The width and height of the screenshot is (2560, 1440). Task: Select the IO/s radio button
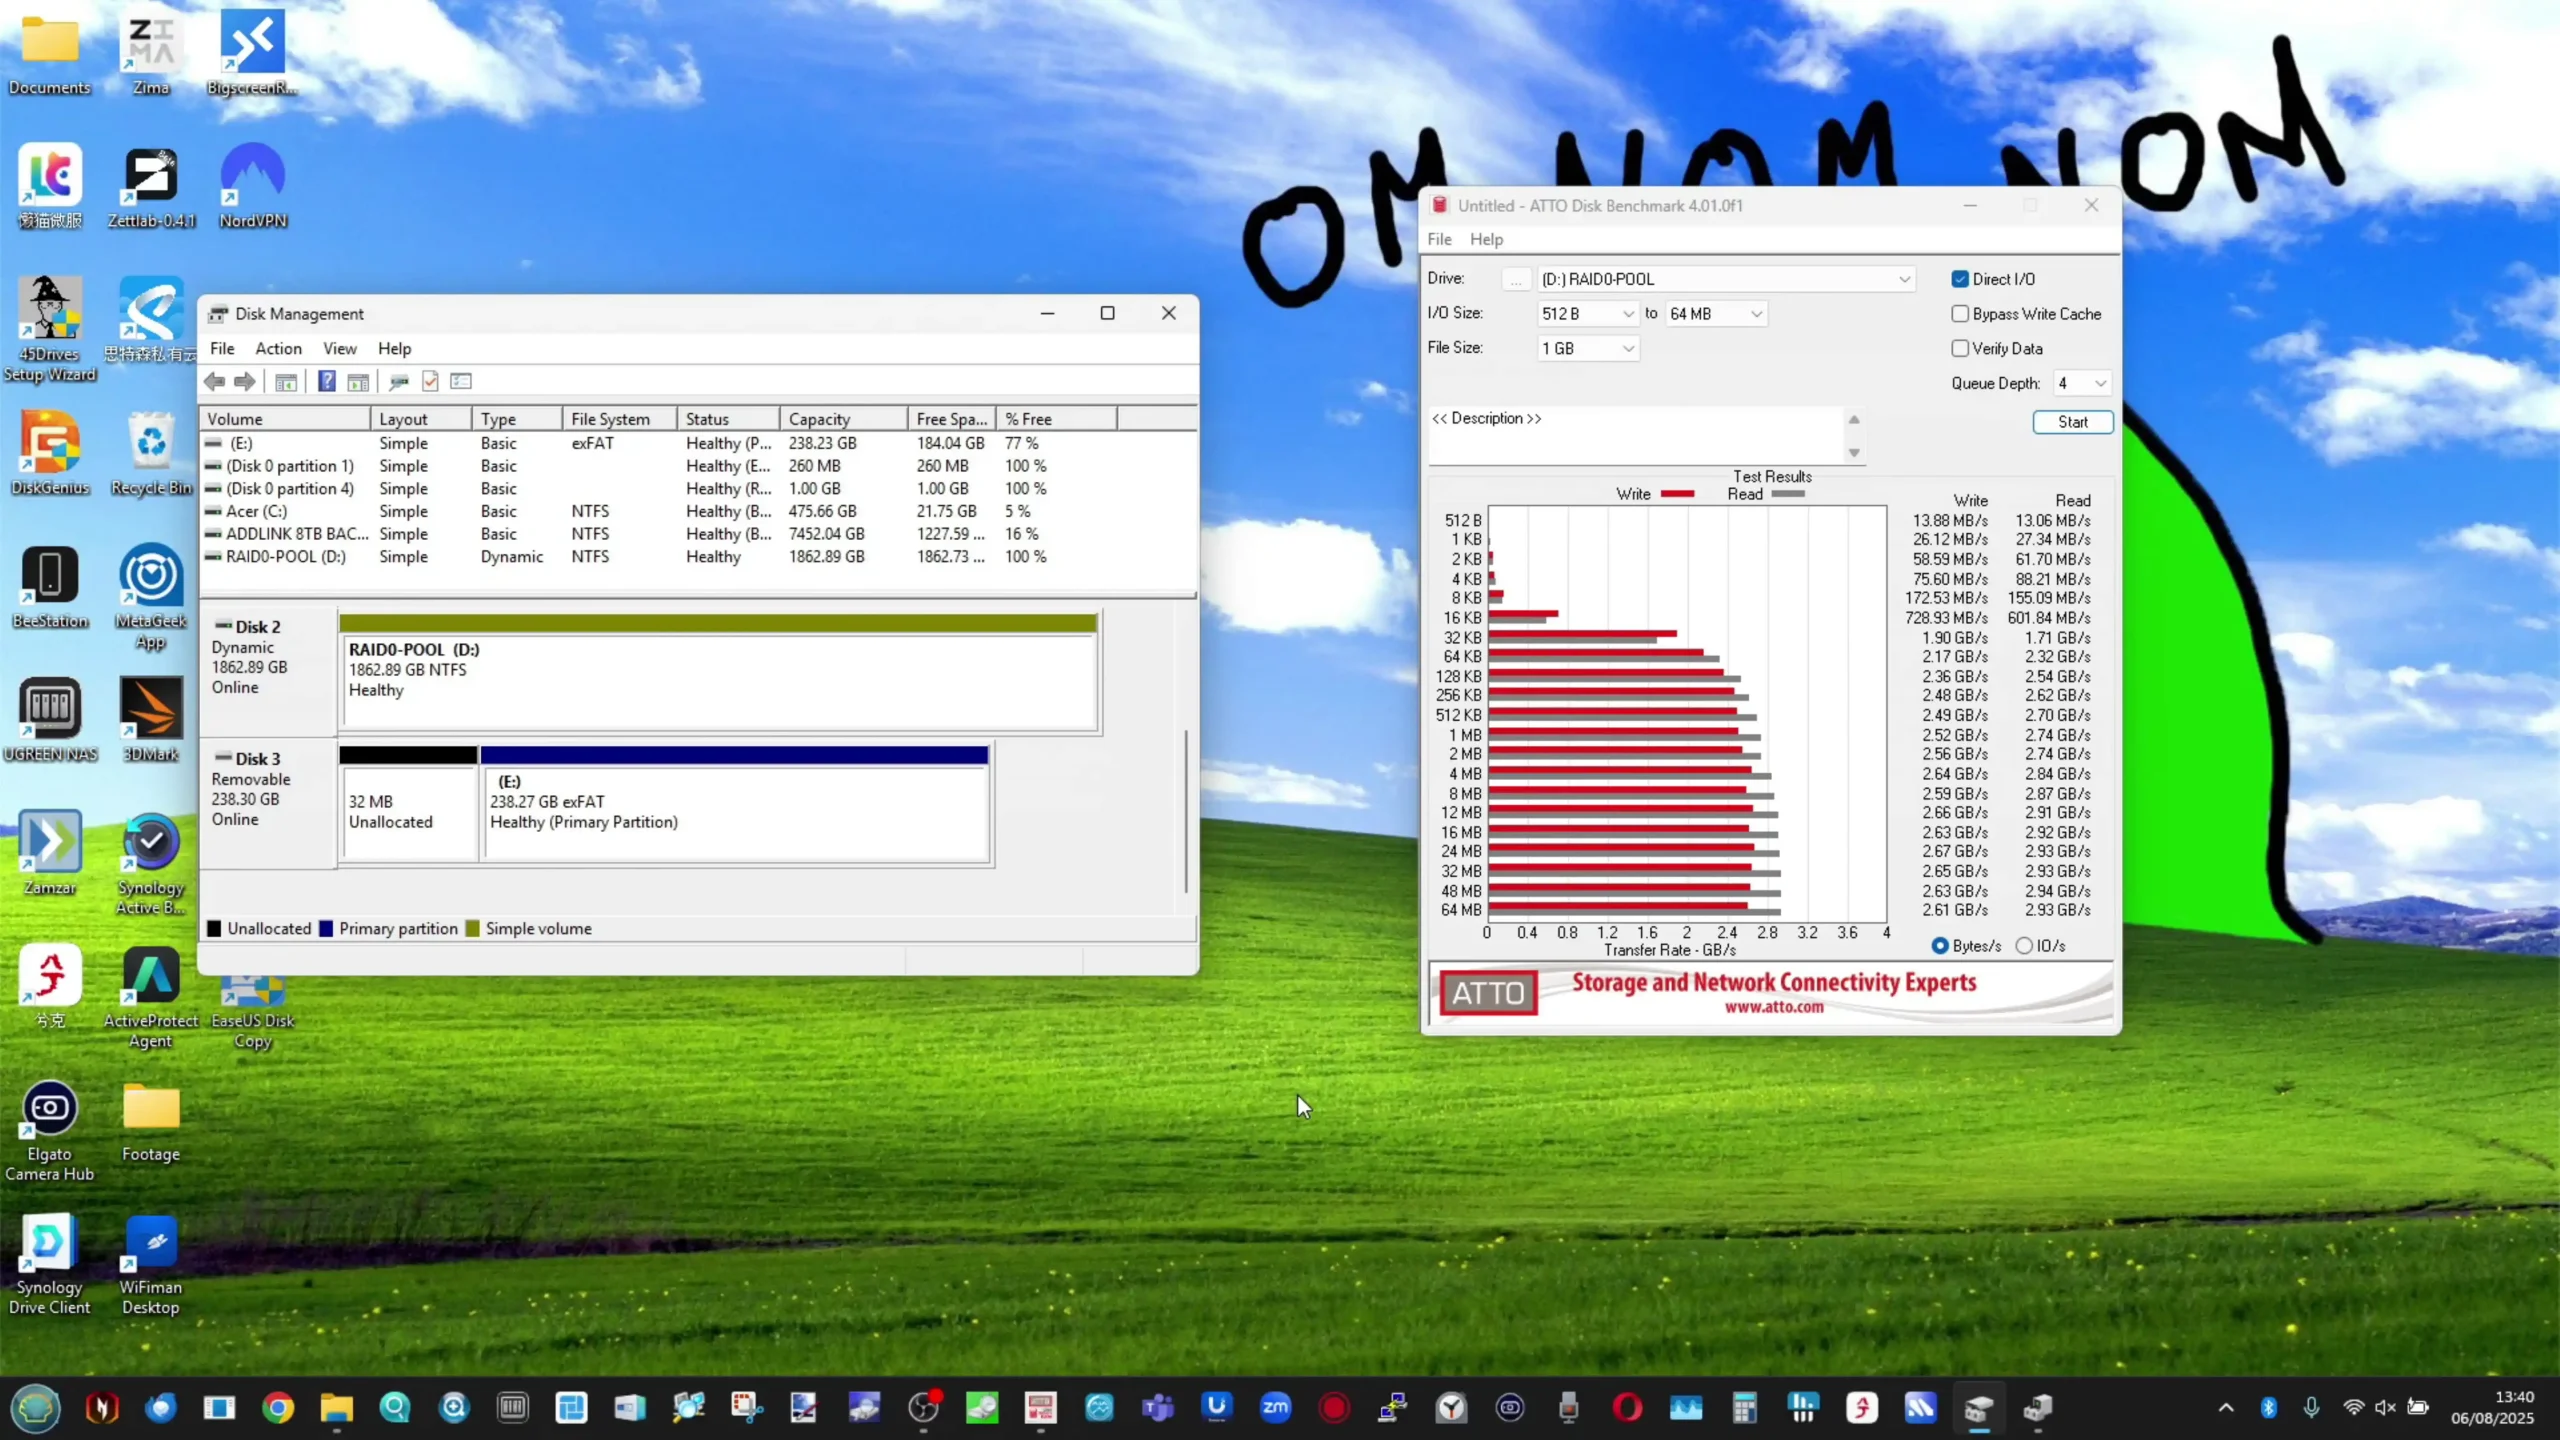pos(2023,946)
